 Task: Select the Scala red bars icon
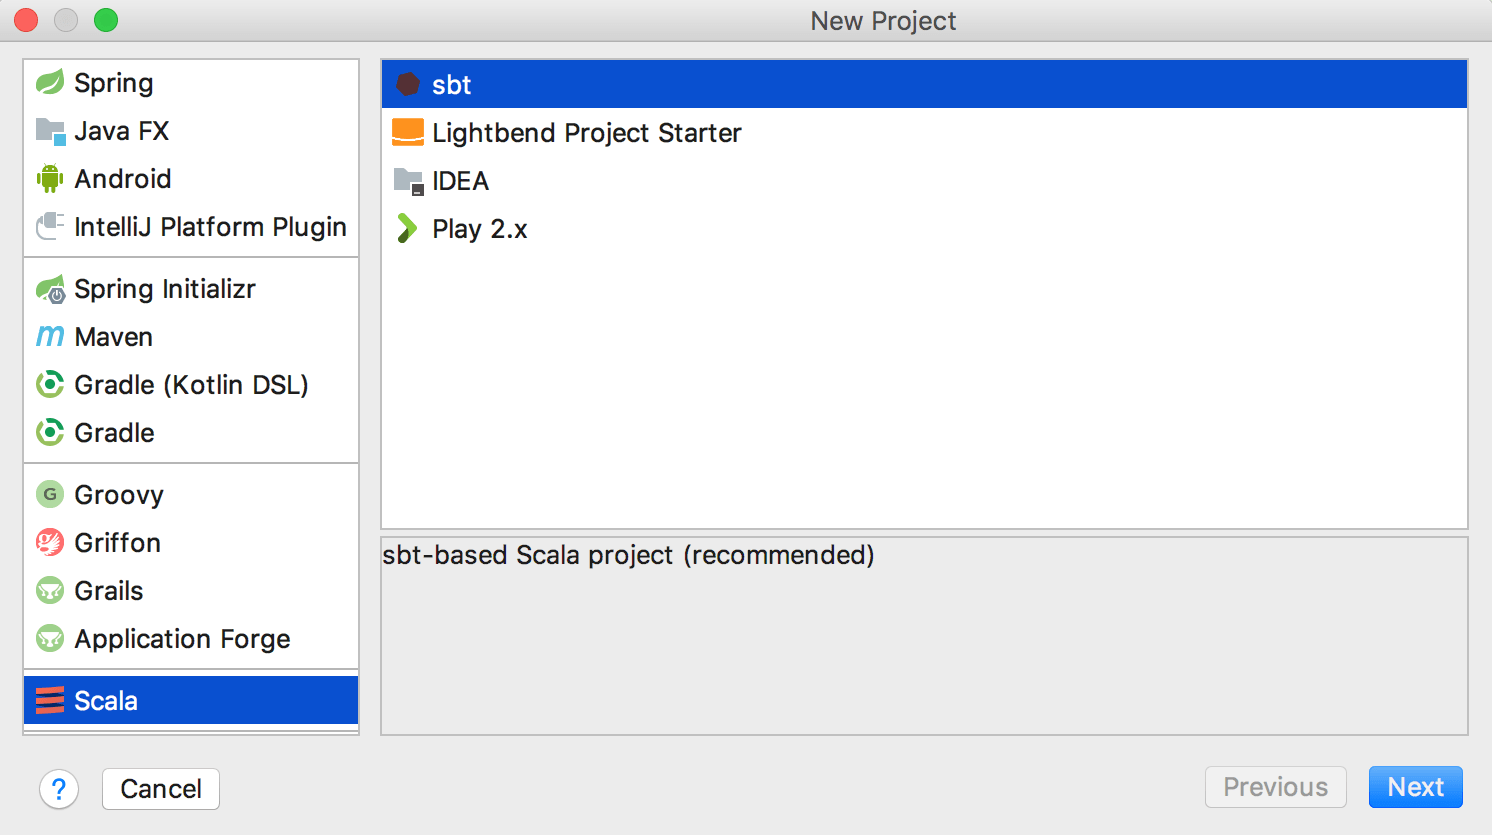50,700
